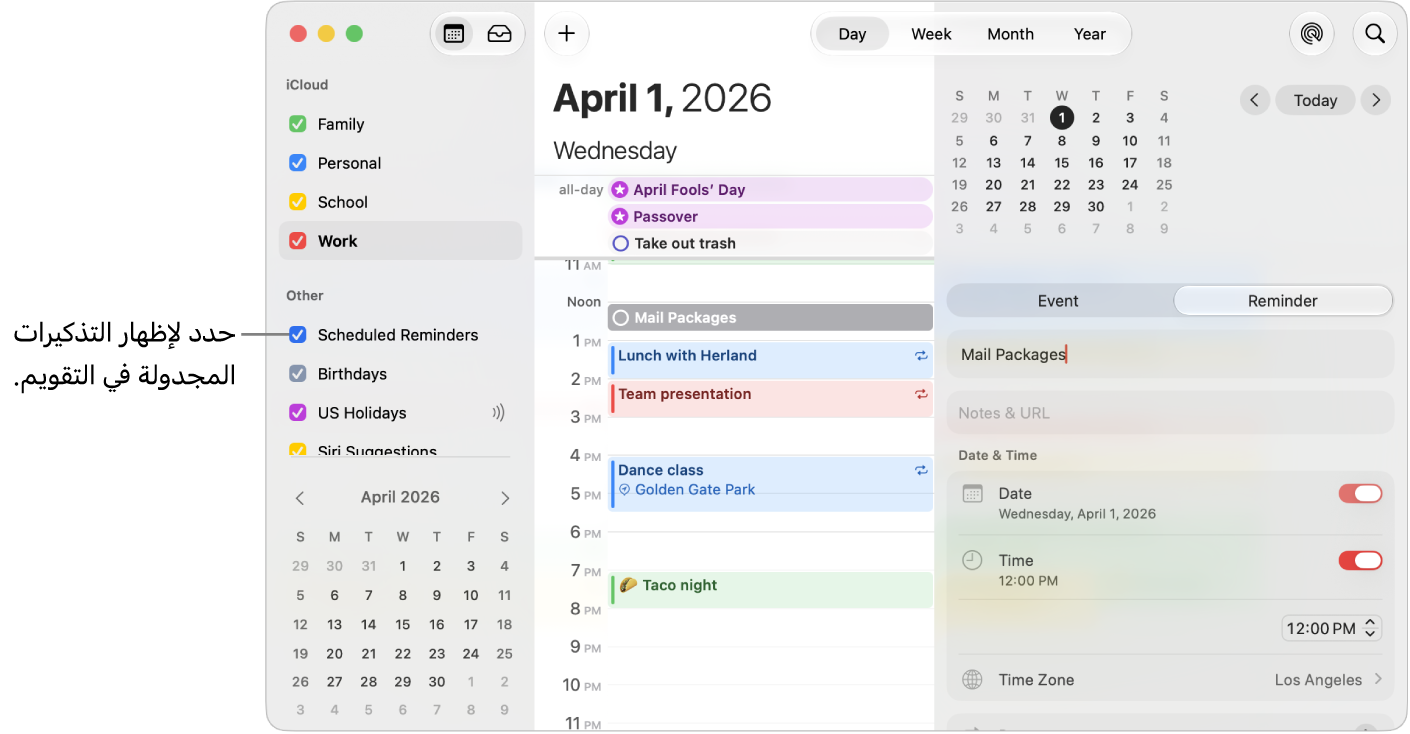1410x734 pixels.
Task: Click the clock icon beside Time
Action: pyautogui.click(x=972, y=561)
